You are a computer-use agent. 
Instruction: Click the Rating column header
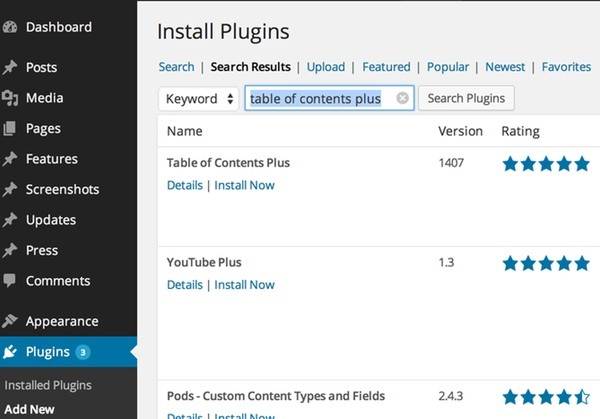point(520,132)
